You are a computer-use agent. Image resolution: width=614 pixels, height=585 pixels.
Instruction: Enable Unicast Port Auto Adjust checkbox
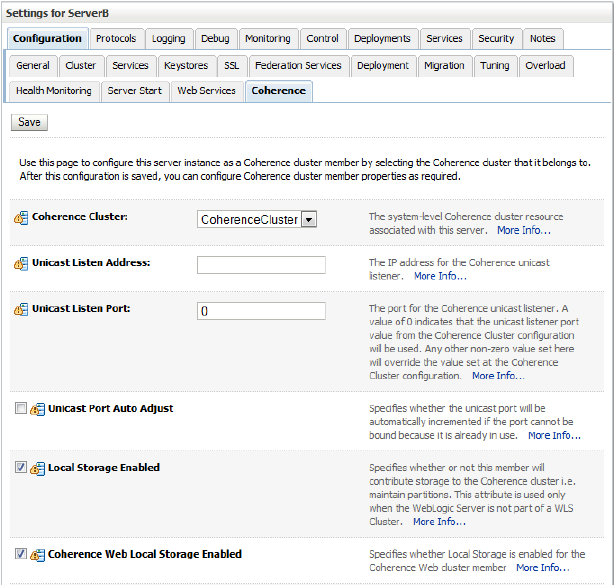tap(21, 408)
